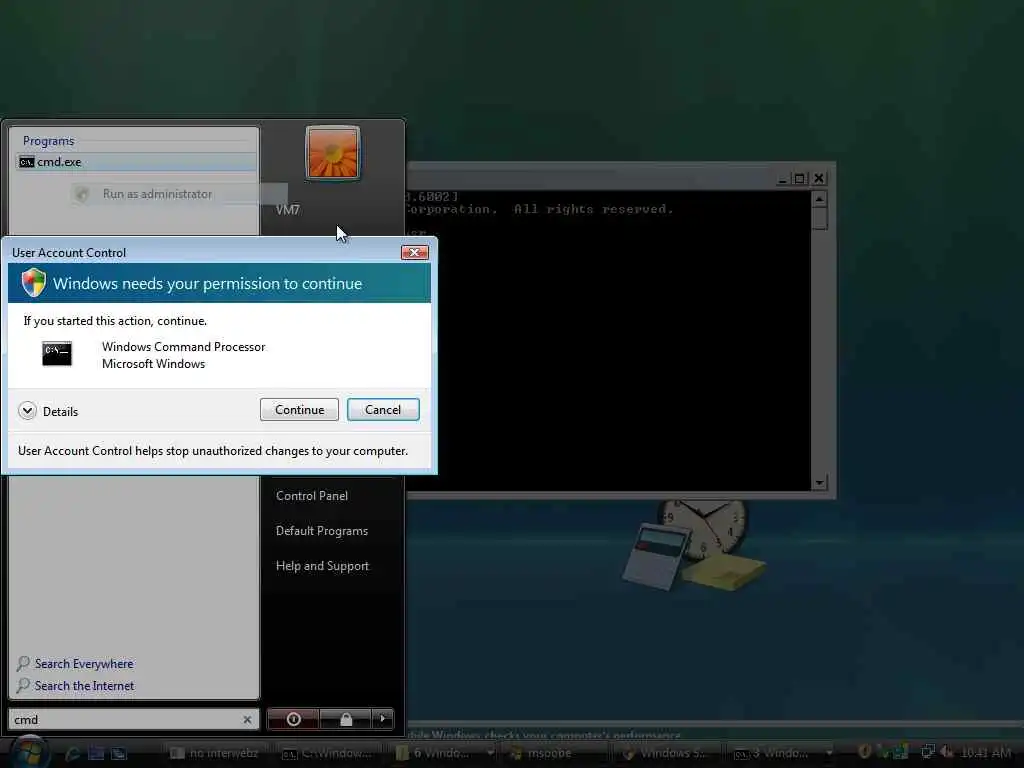
Task: Open shutdown options arrow menu
Action: [383, 719]
